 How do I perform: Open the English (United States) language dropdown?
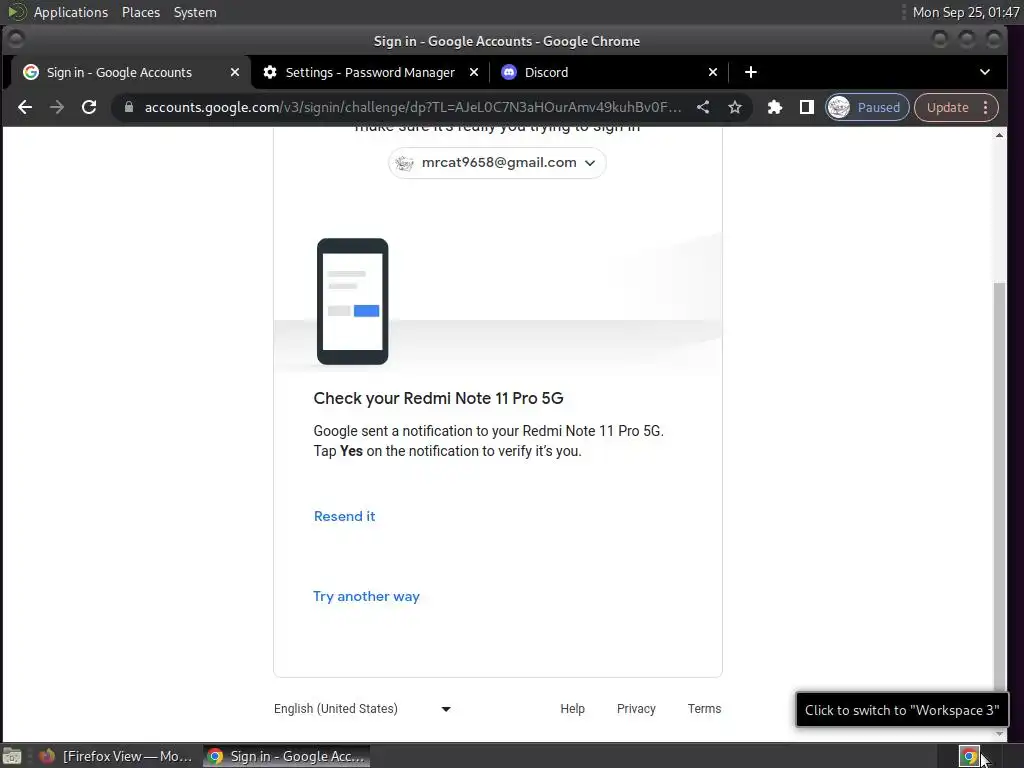(x=362, y=709)
